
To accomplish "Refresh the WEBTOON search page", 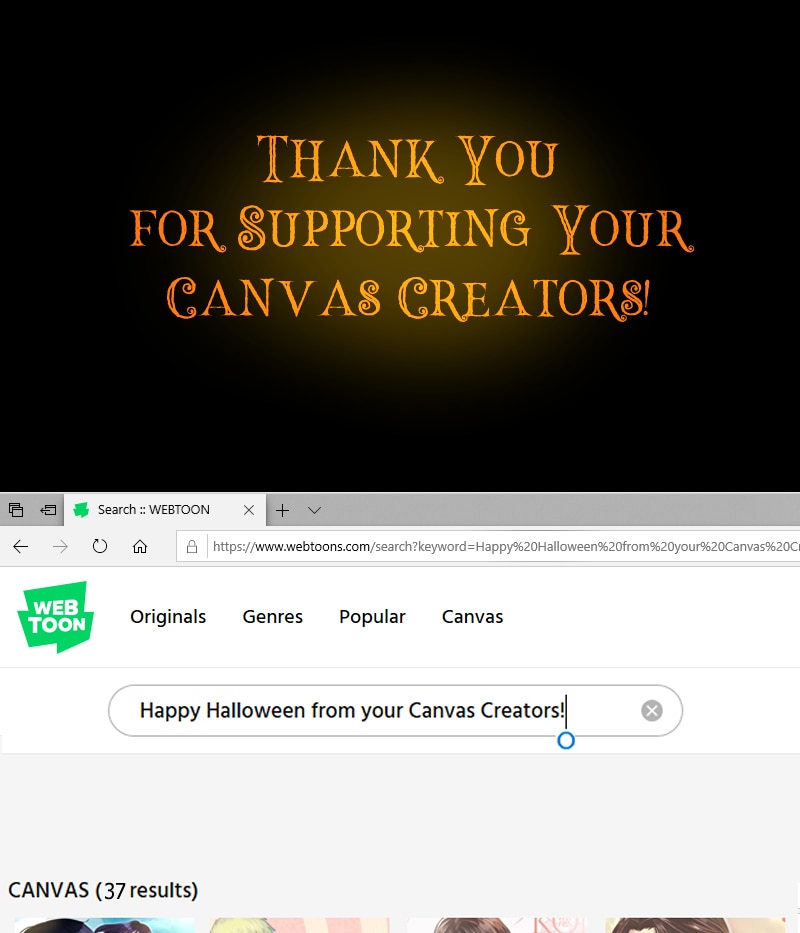I will [x=100, y=546].
